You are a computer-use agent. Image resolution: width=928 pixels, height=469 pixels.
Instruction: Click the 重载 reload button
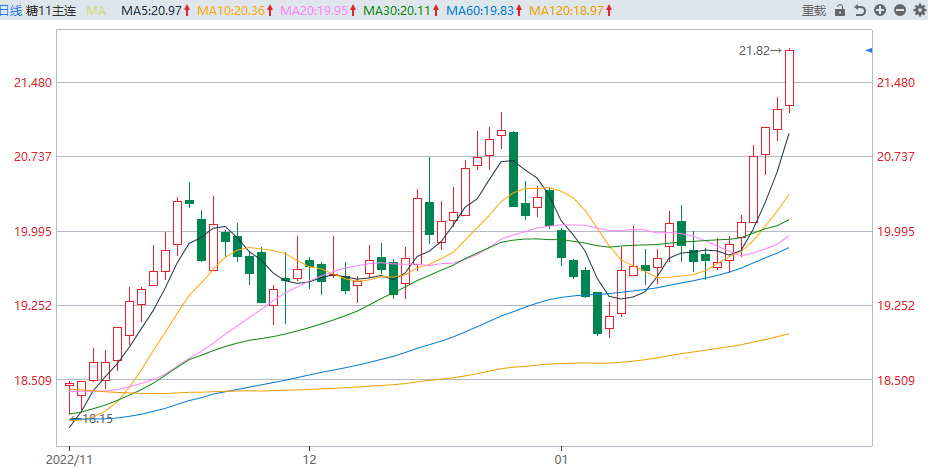pyautogui.click(x=814, y=10)
